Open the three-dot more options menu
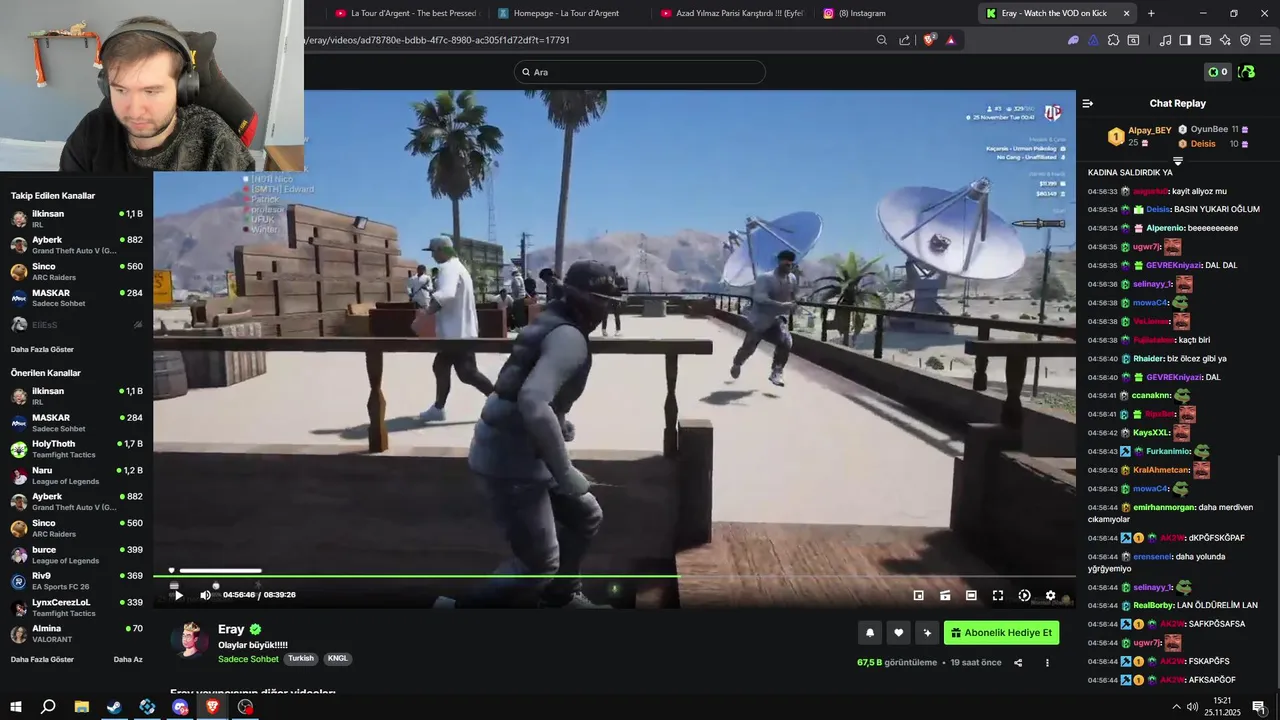 tap(1047, 662)
